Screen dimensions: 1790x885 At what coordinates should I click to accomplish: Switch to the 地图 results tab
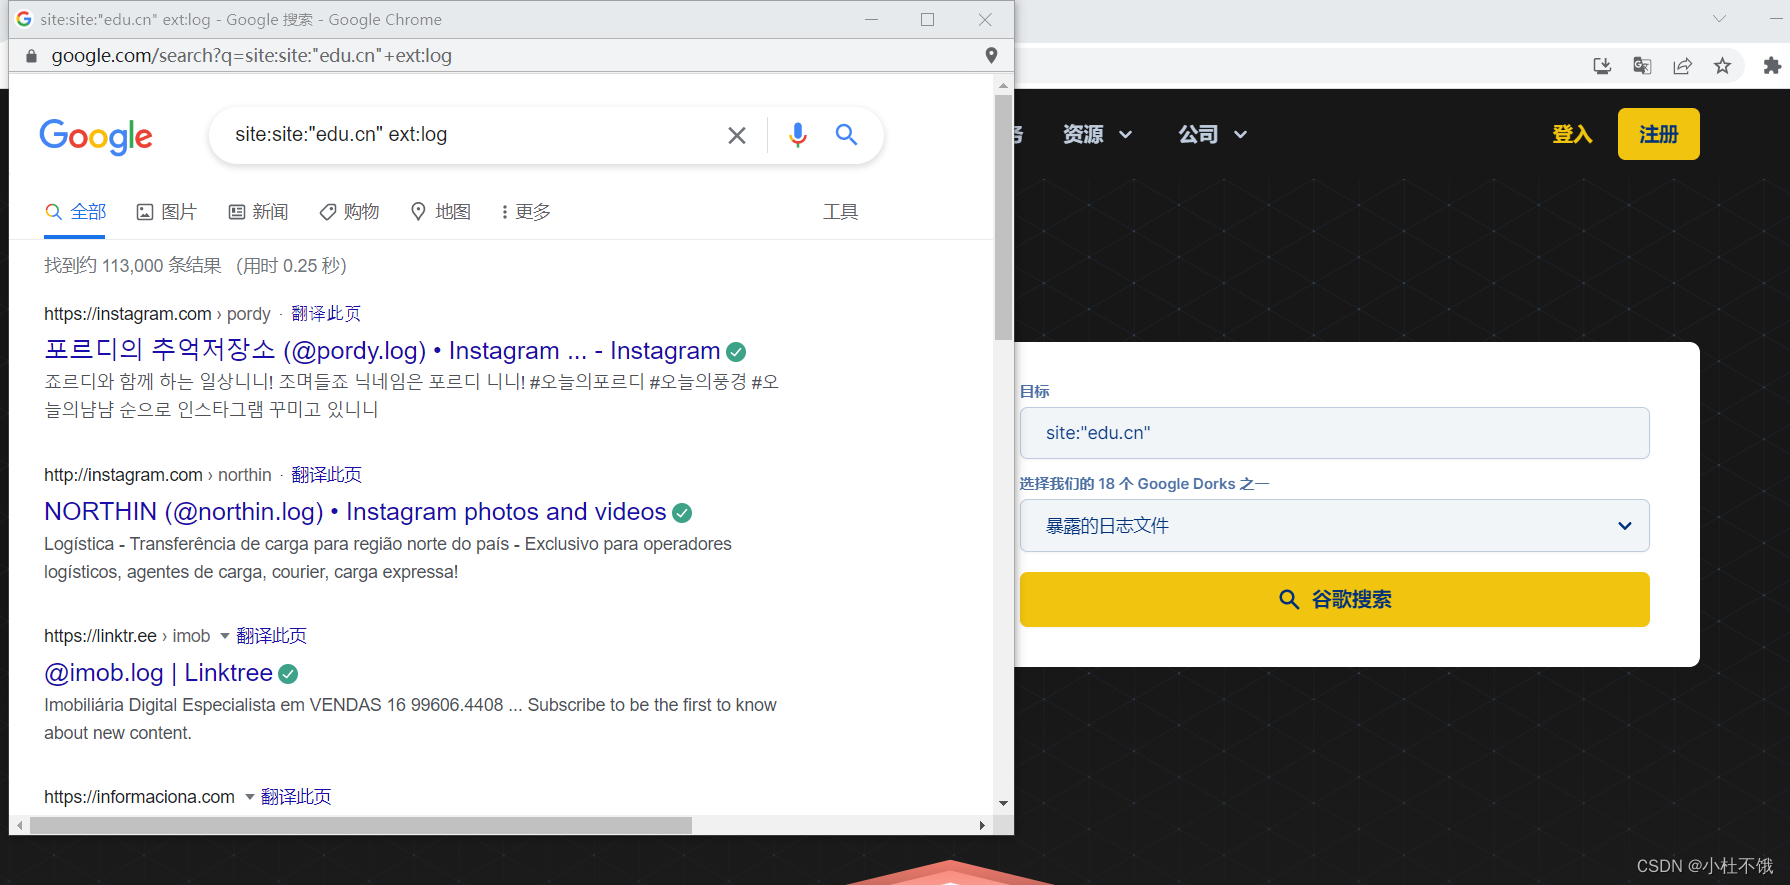441,212
